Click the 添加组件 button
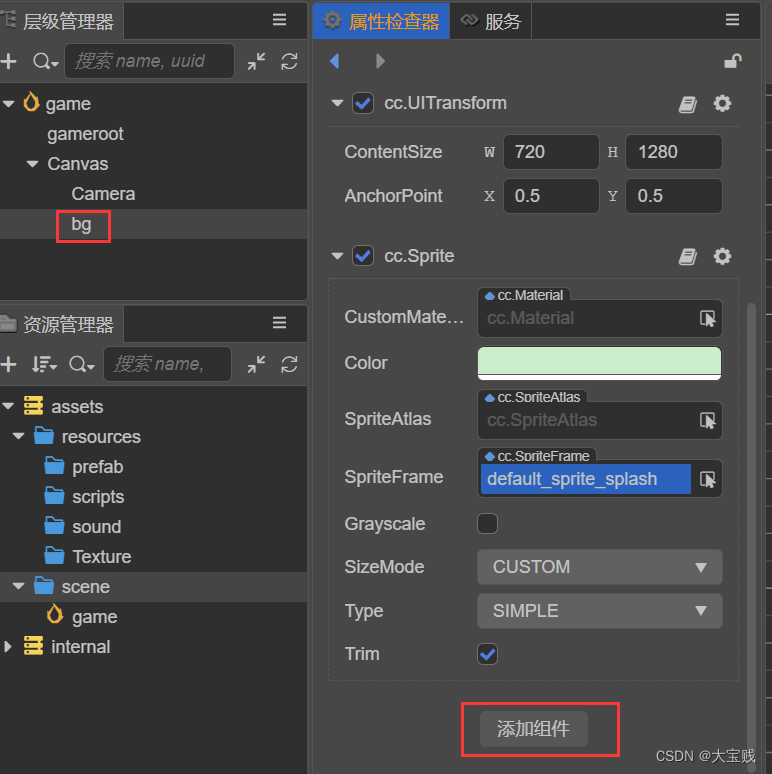 click(x=534, y=730)
